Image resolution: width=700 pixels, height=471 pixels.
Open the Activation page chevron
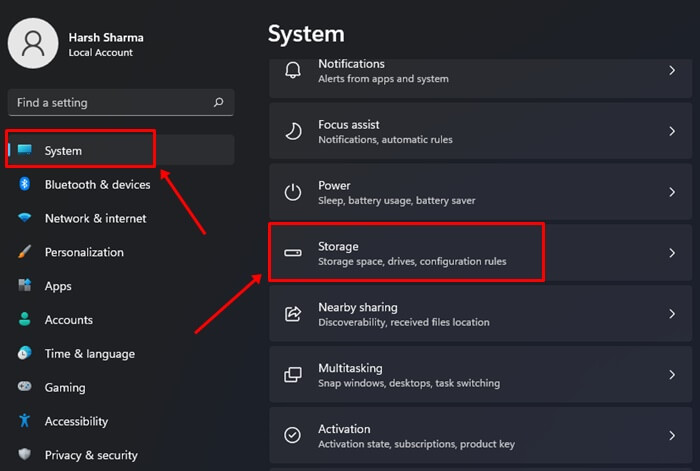click(x=672, y=436)
